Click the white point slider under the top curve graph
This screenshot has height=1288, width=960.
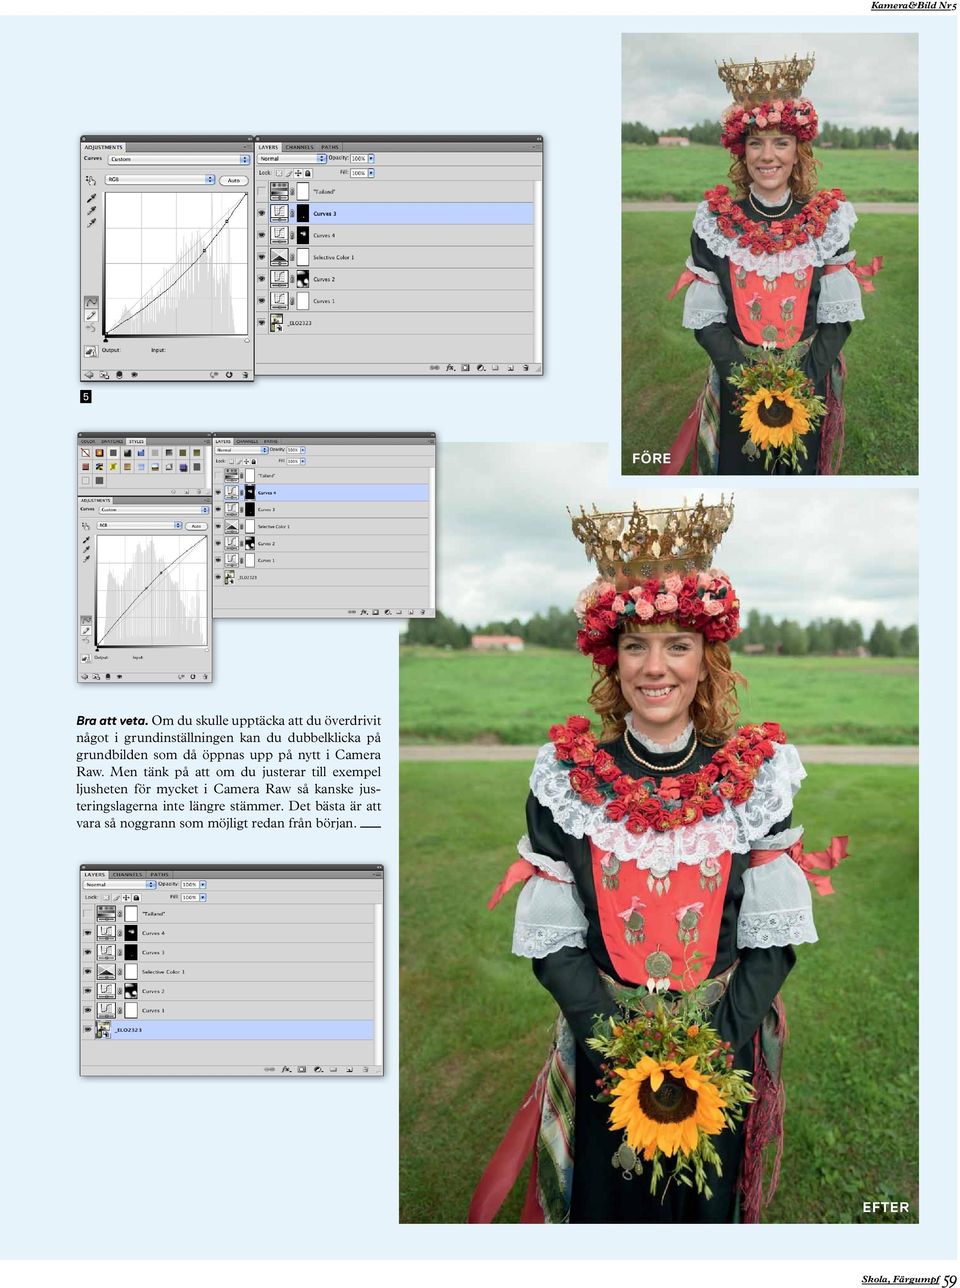point(247,340)
